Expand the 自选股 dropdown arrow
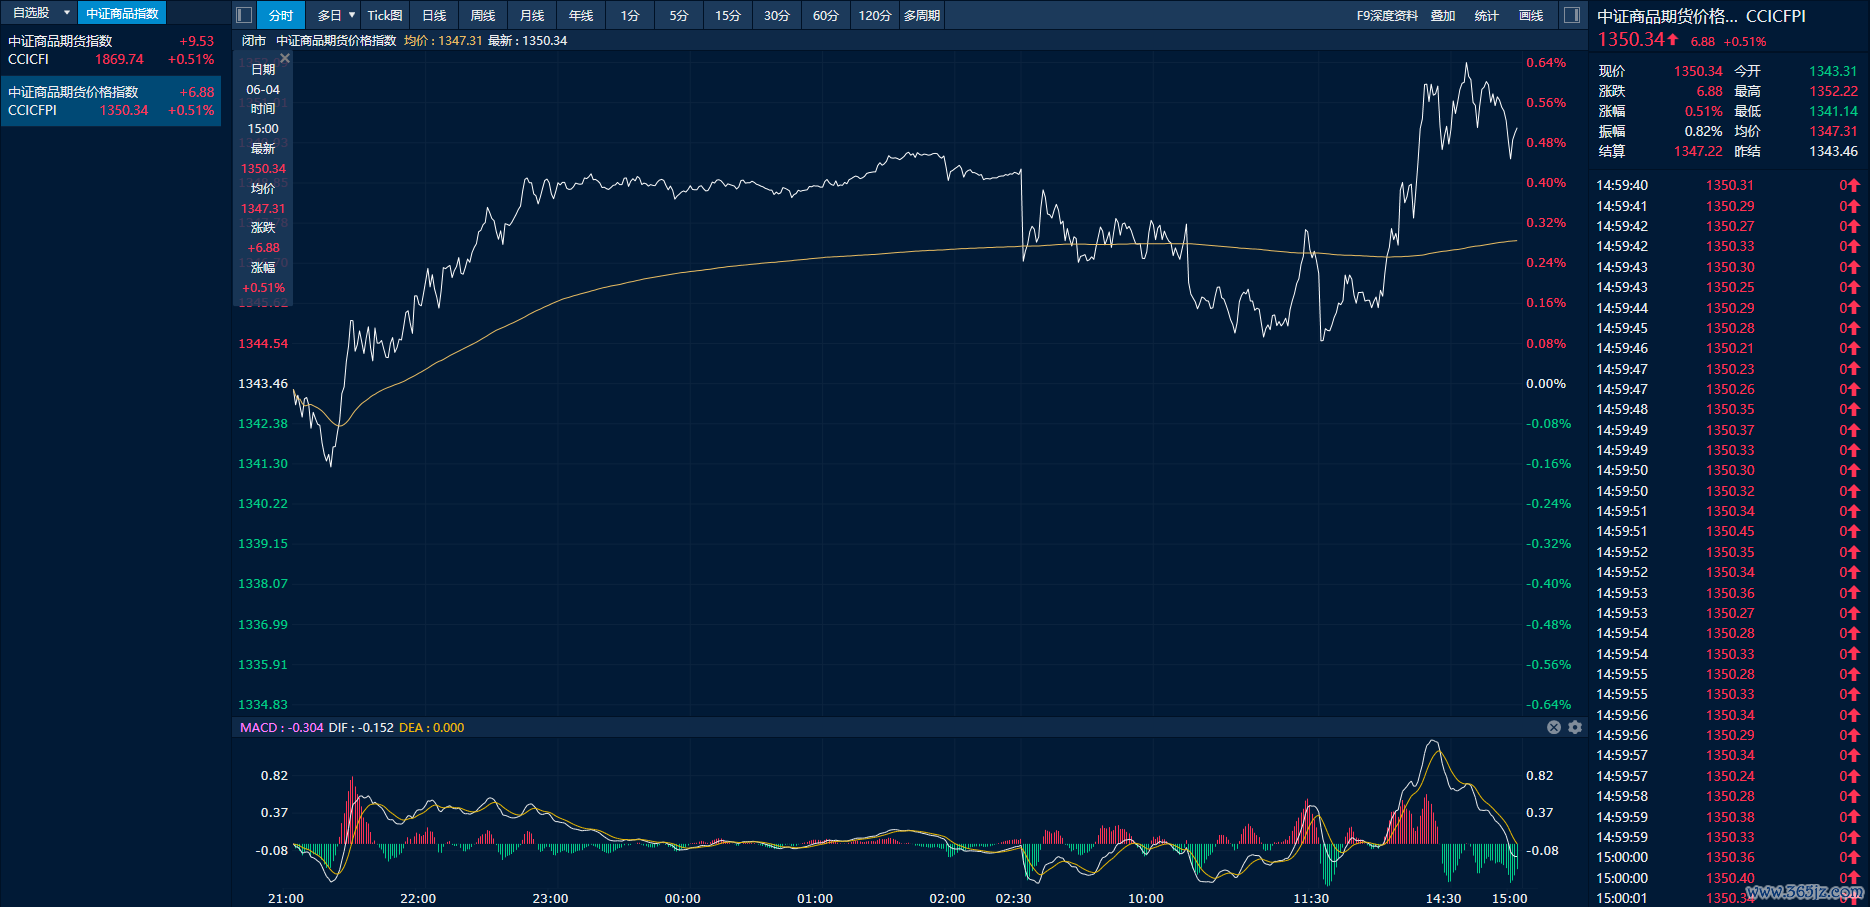The width and height of the screenshot is (1870, 907). click(67, 13)
